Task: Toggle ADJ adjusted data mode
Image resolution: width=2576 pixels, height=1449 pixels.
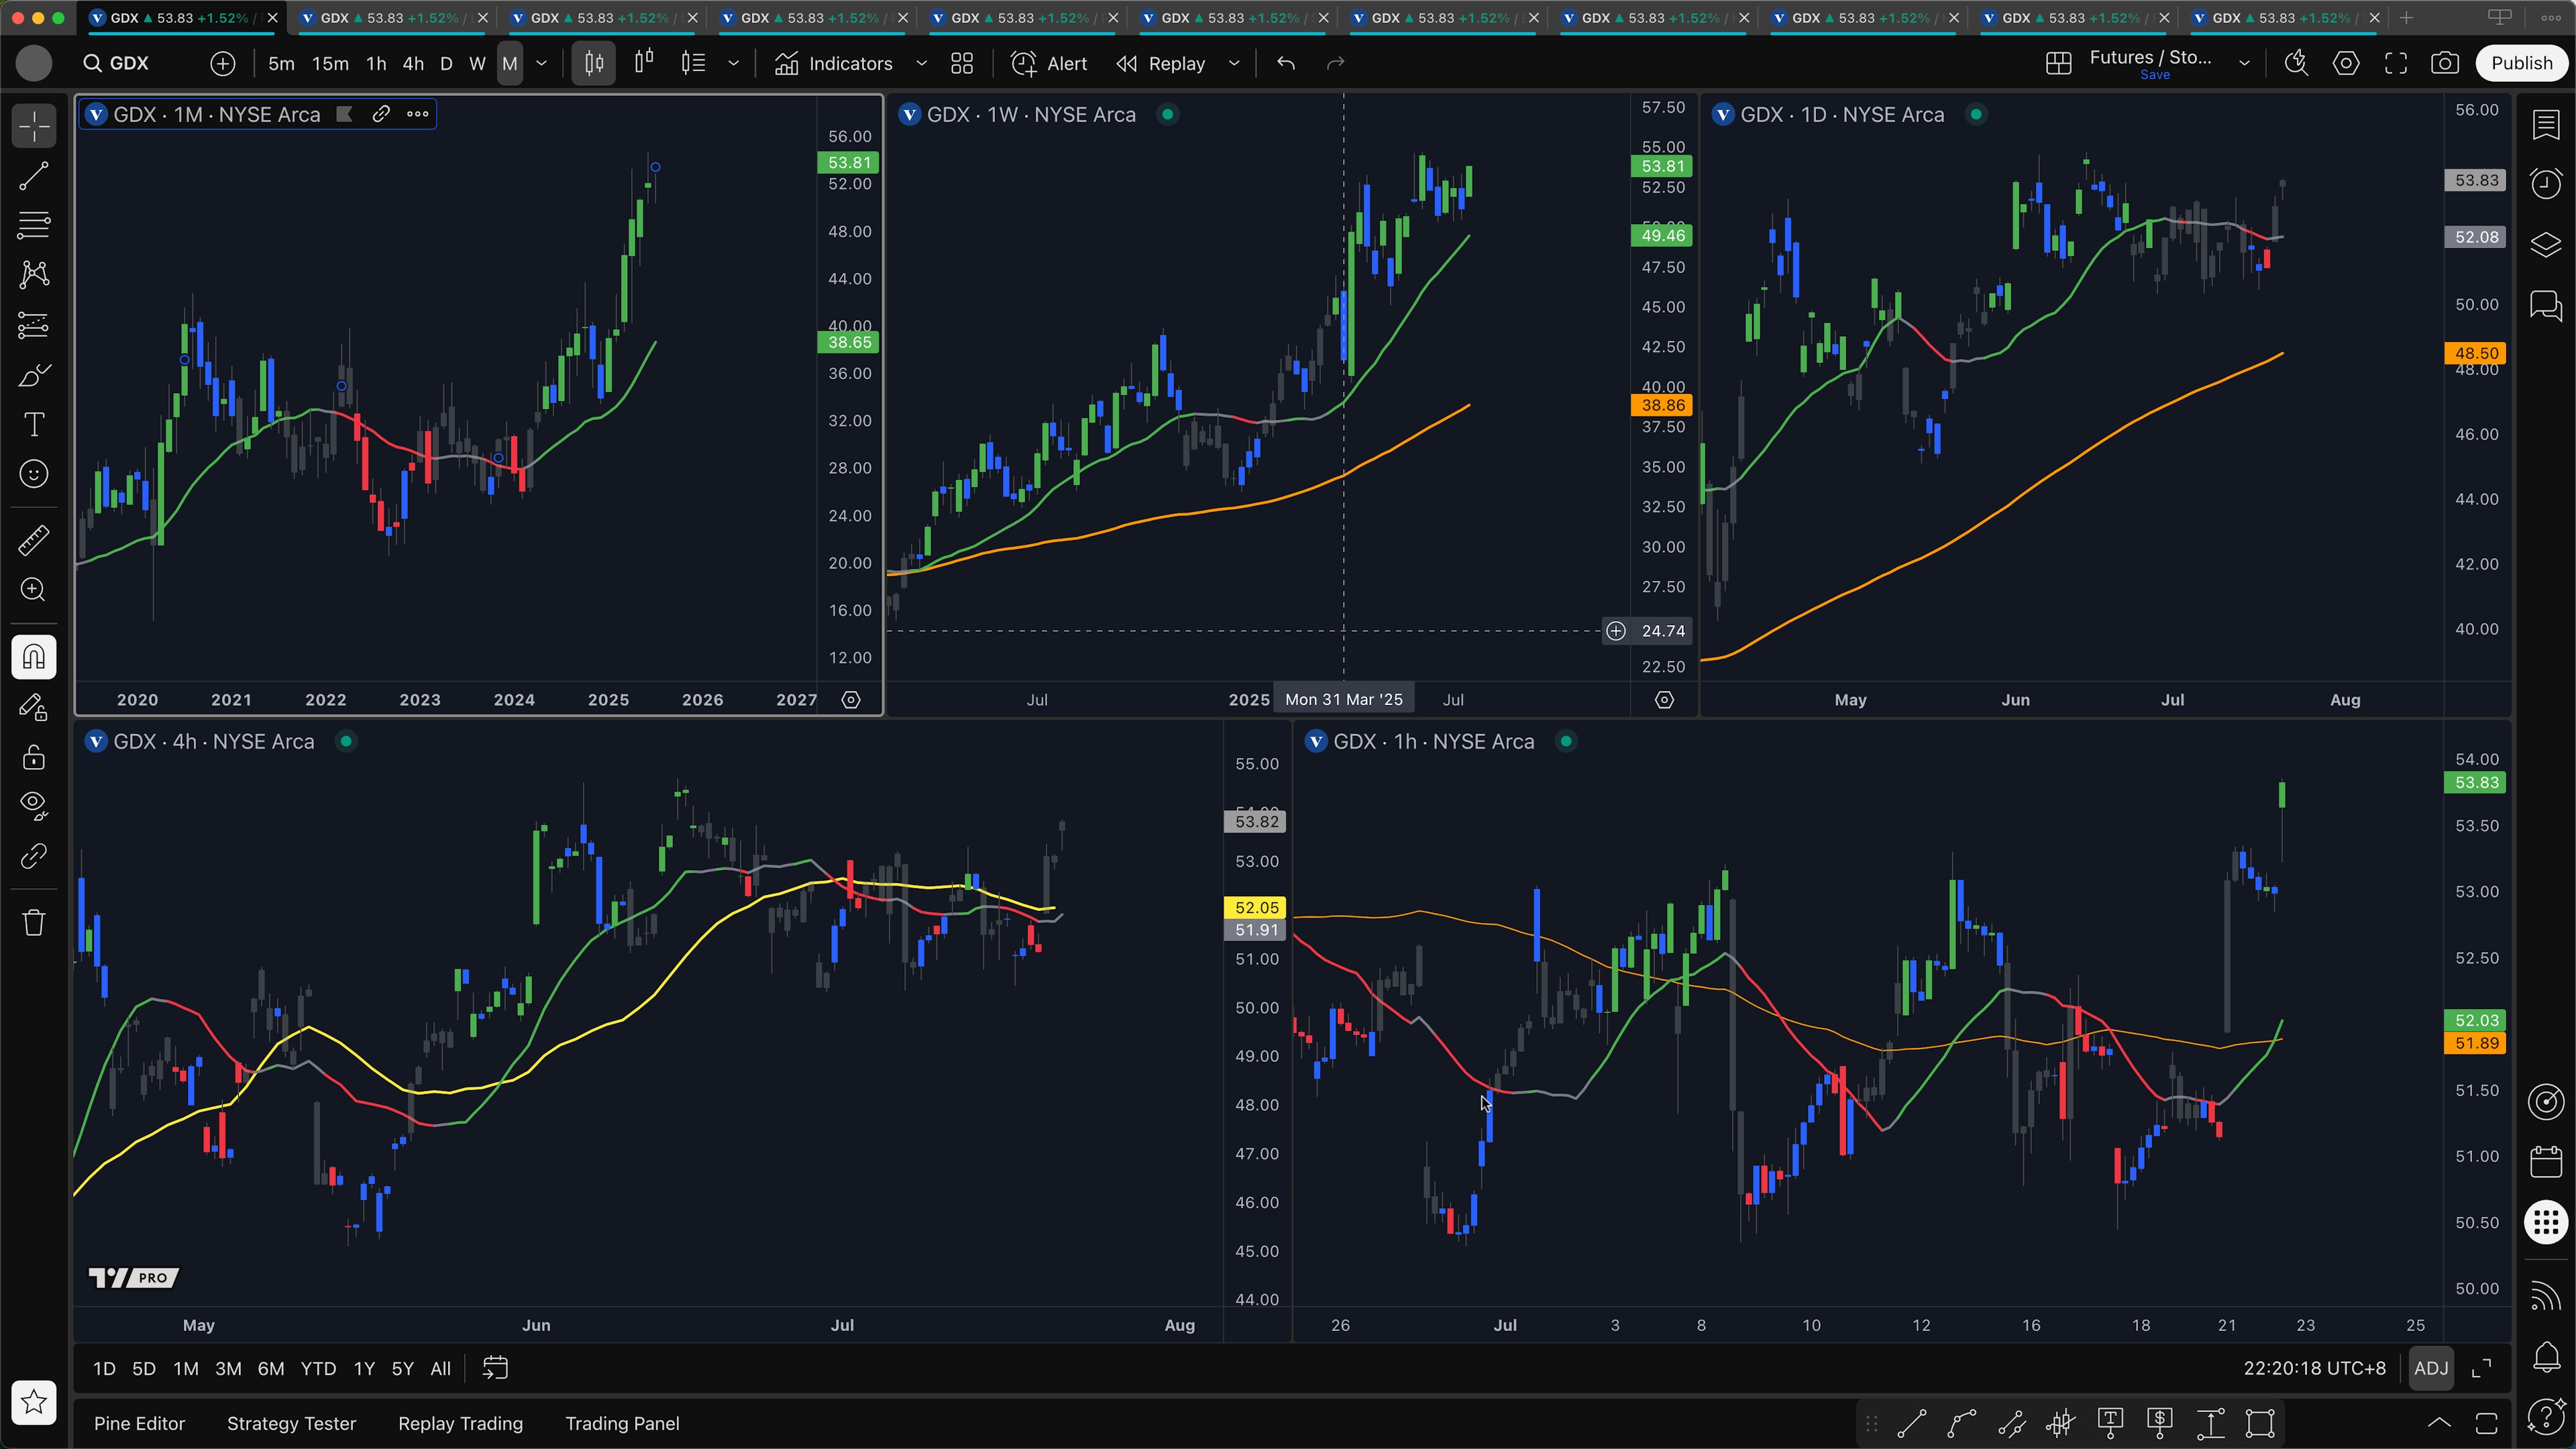Action: [2431, 1368]
